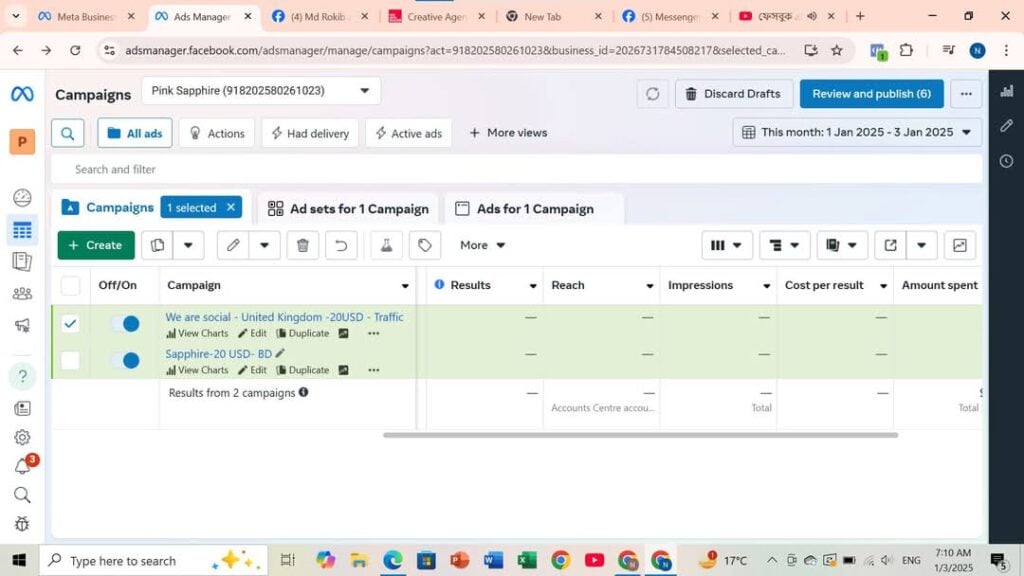Click the Discard Drafts button

coord(733,94)
